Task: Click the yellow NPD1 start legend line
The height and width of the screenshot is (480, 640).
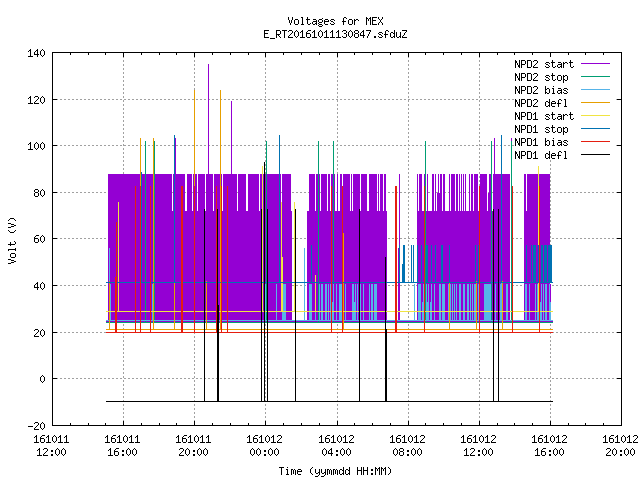Action: 595,116
